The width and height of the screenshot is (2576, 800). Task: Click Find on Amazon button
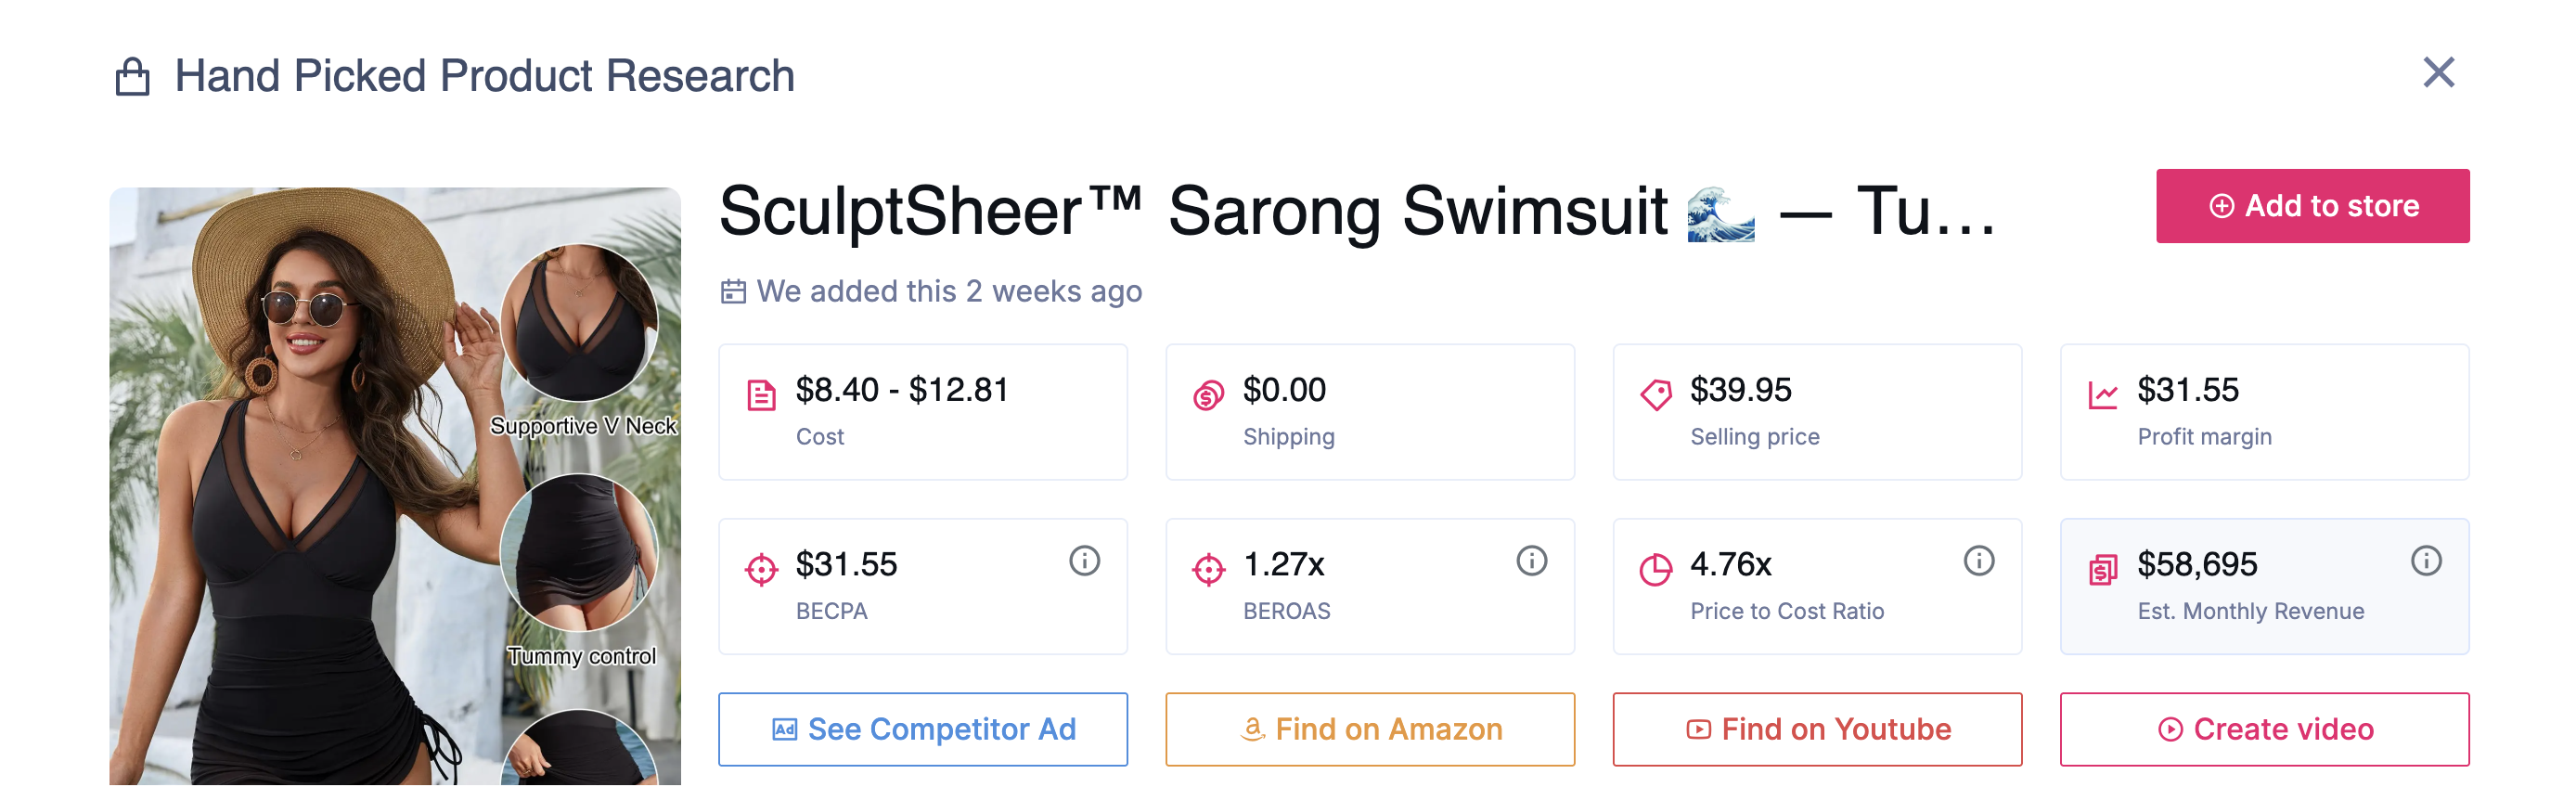pyautogui.click(x=1369, y=729)
